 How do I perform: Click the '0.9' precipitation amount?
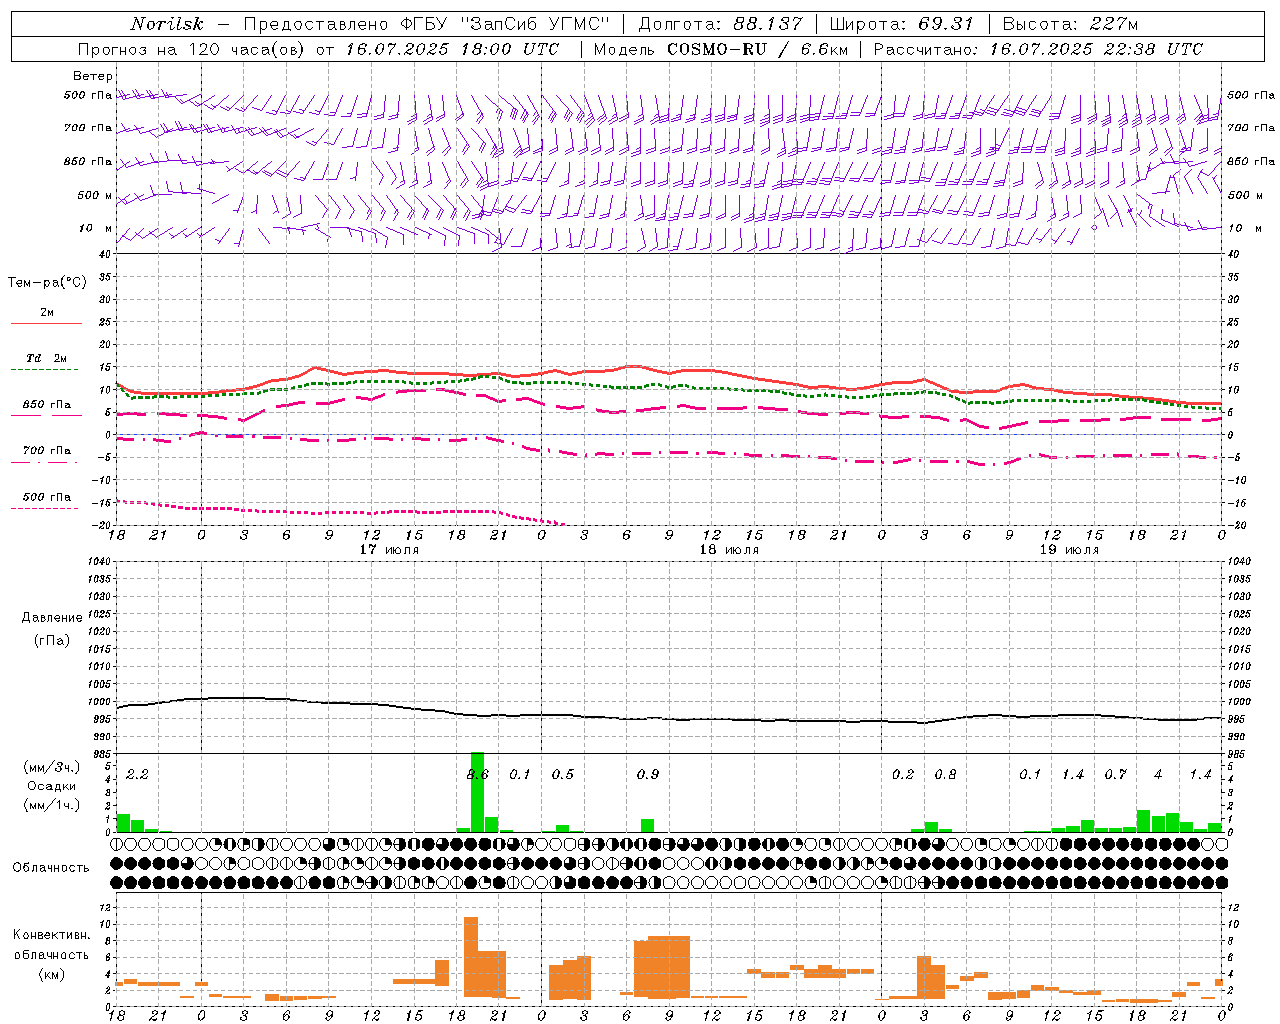point(648,774)
